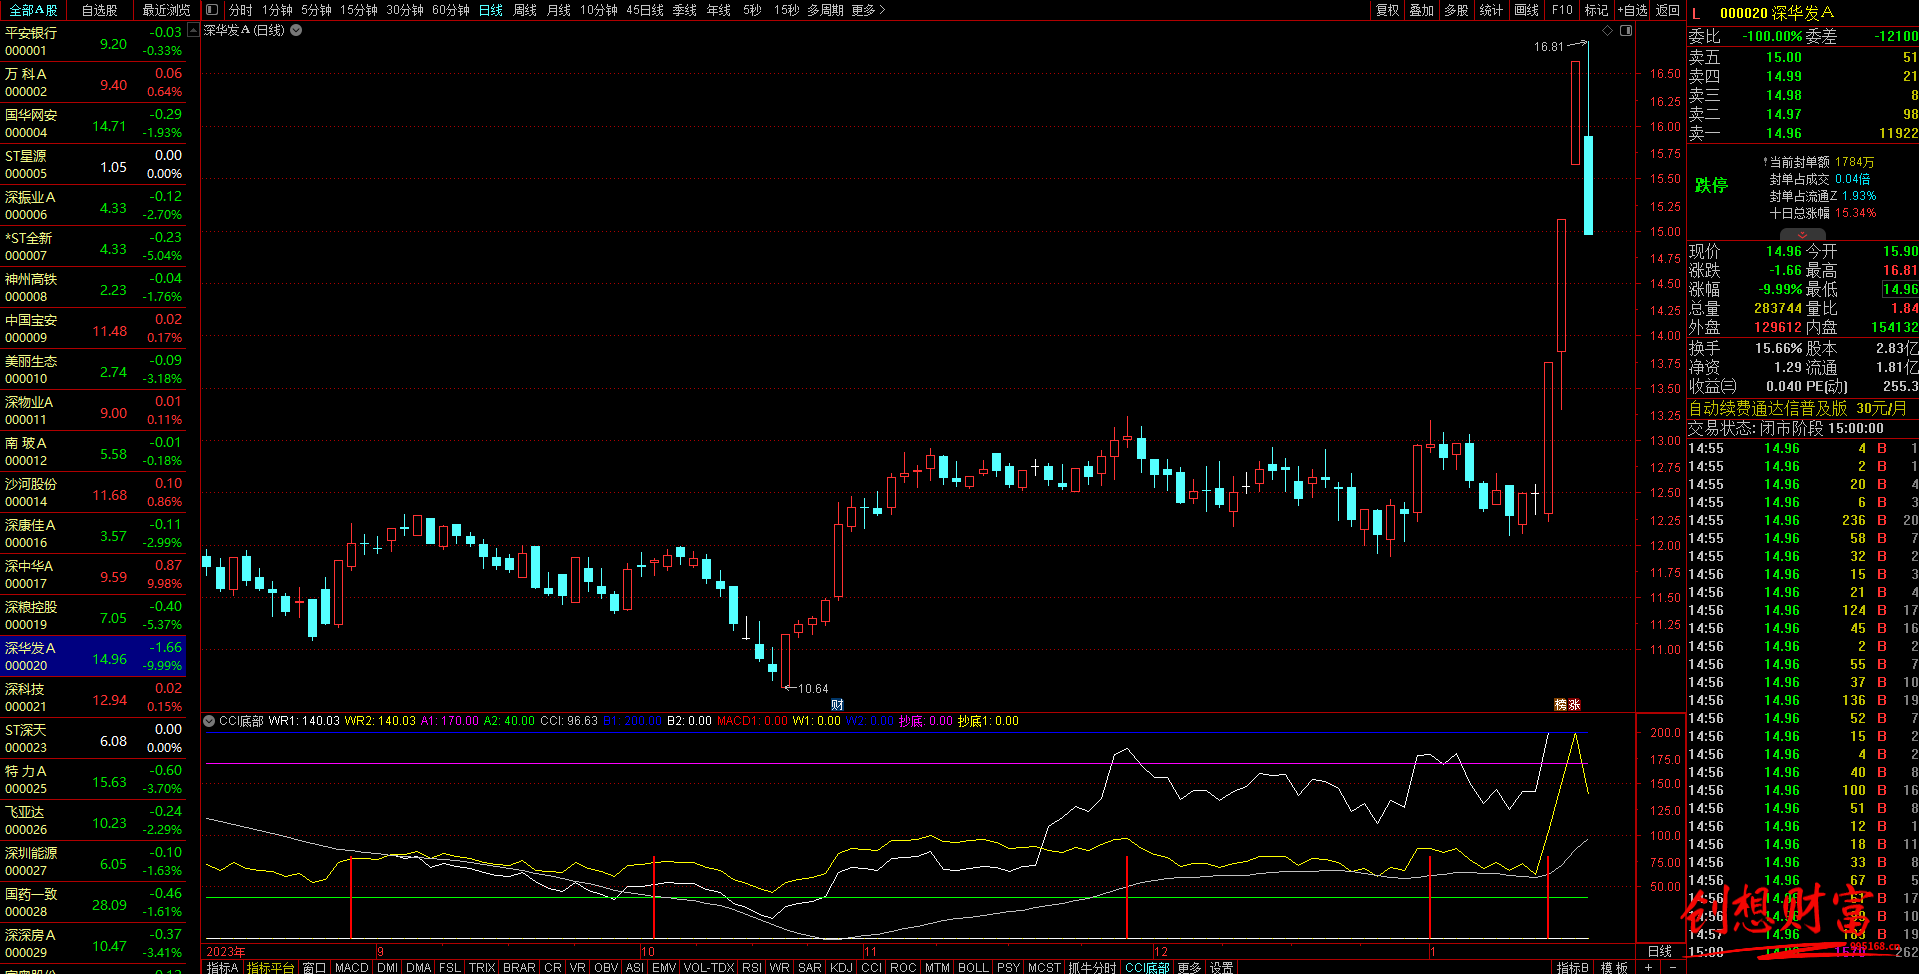Screen dimensions: 1919x974
Task: Click the 返回 back button
Action: (x=1667, y=10)
